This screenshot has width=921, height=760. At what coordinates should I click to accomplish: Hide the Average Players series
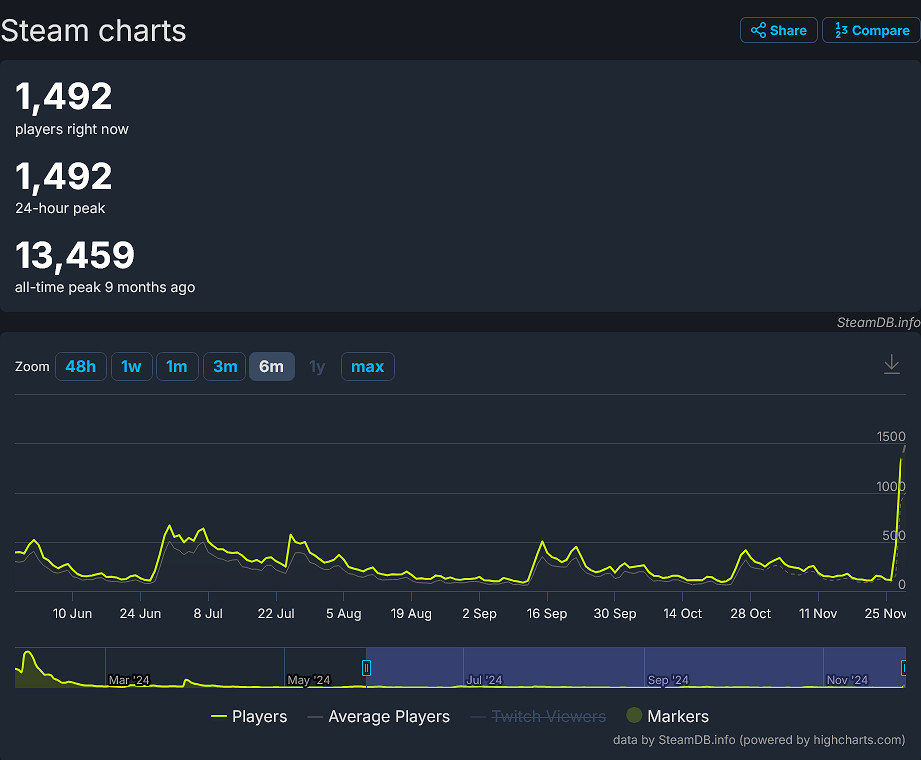pos(378,716)
